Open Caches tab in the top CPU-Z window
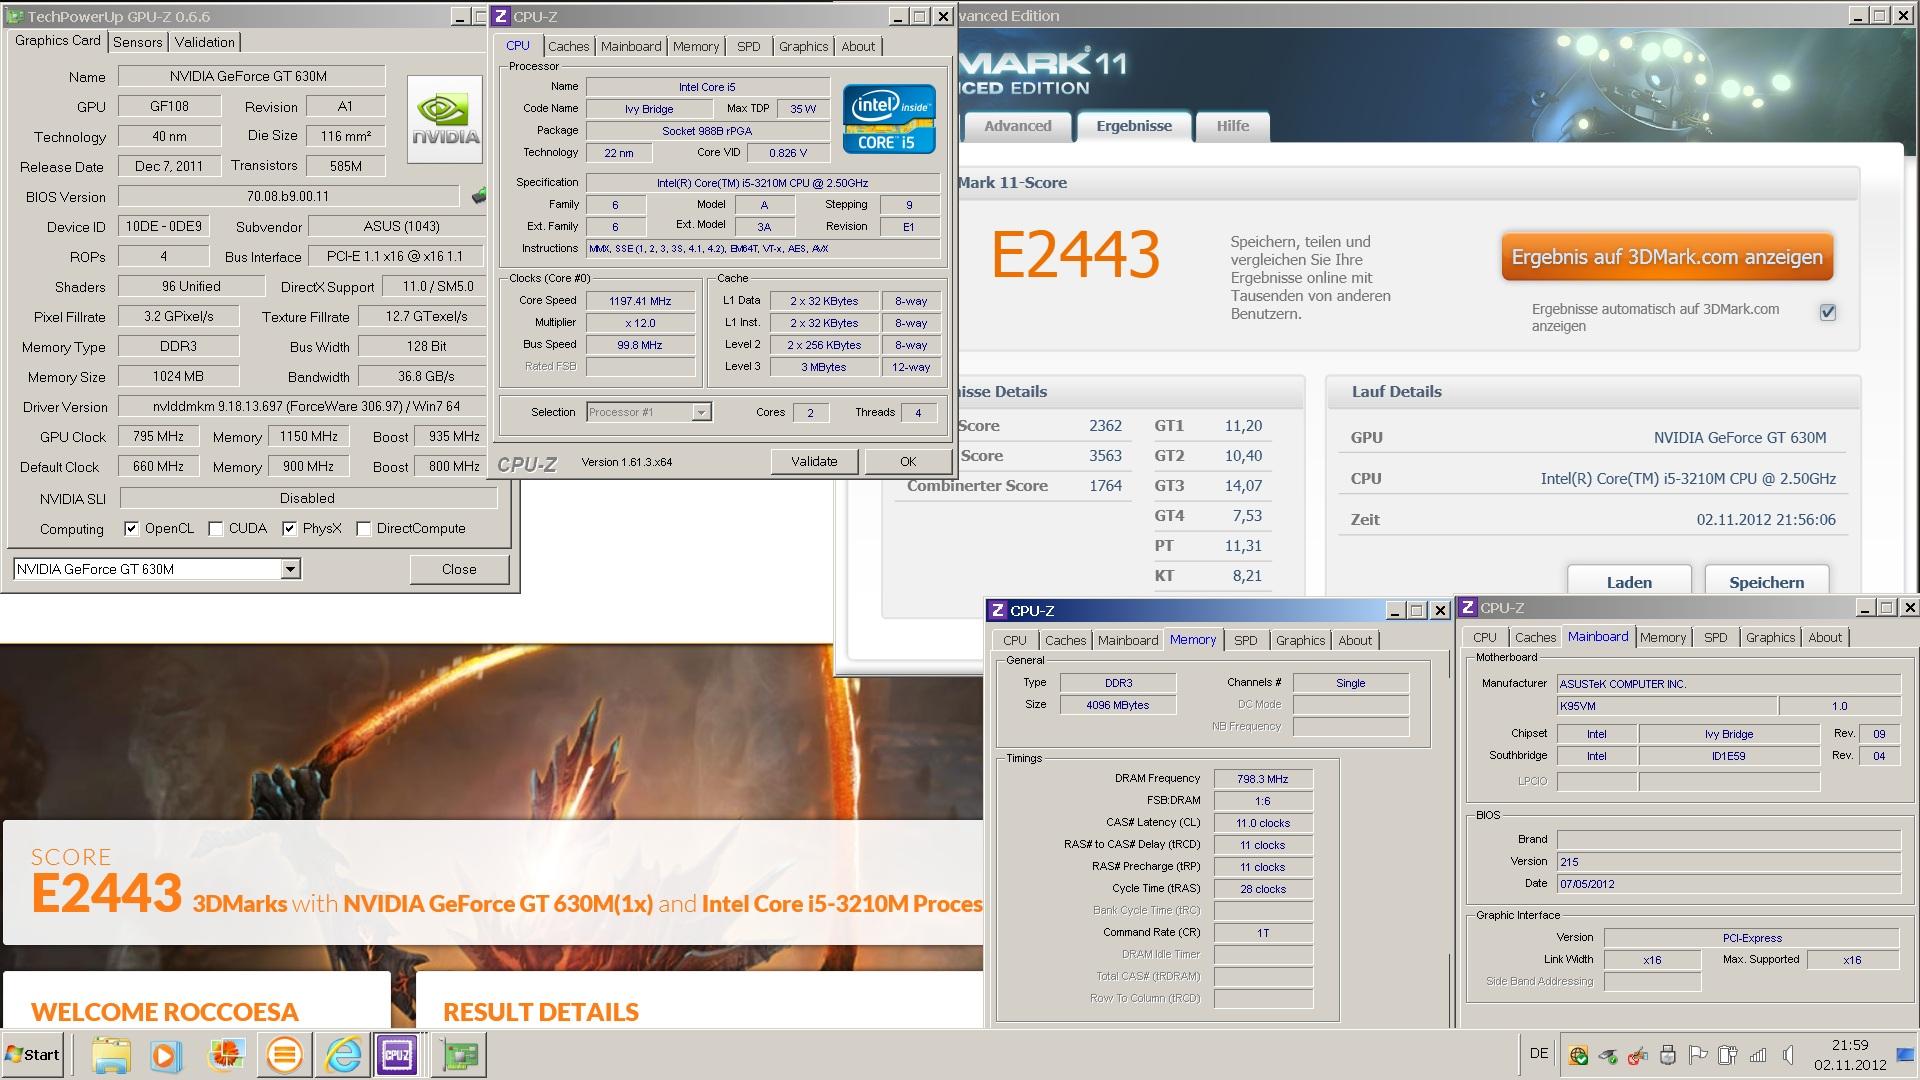The width and height of the screenshot is (1920, 1080). [568, 46]
